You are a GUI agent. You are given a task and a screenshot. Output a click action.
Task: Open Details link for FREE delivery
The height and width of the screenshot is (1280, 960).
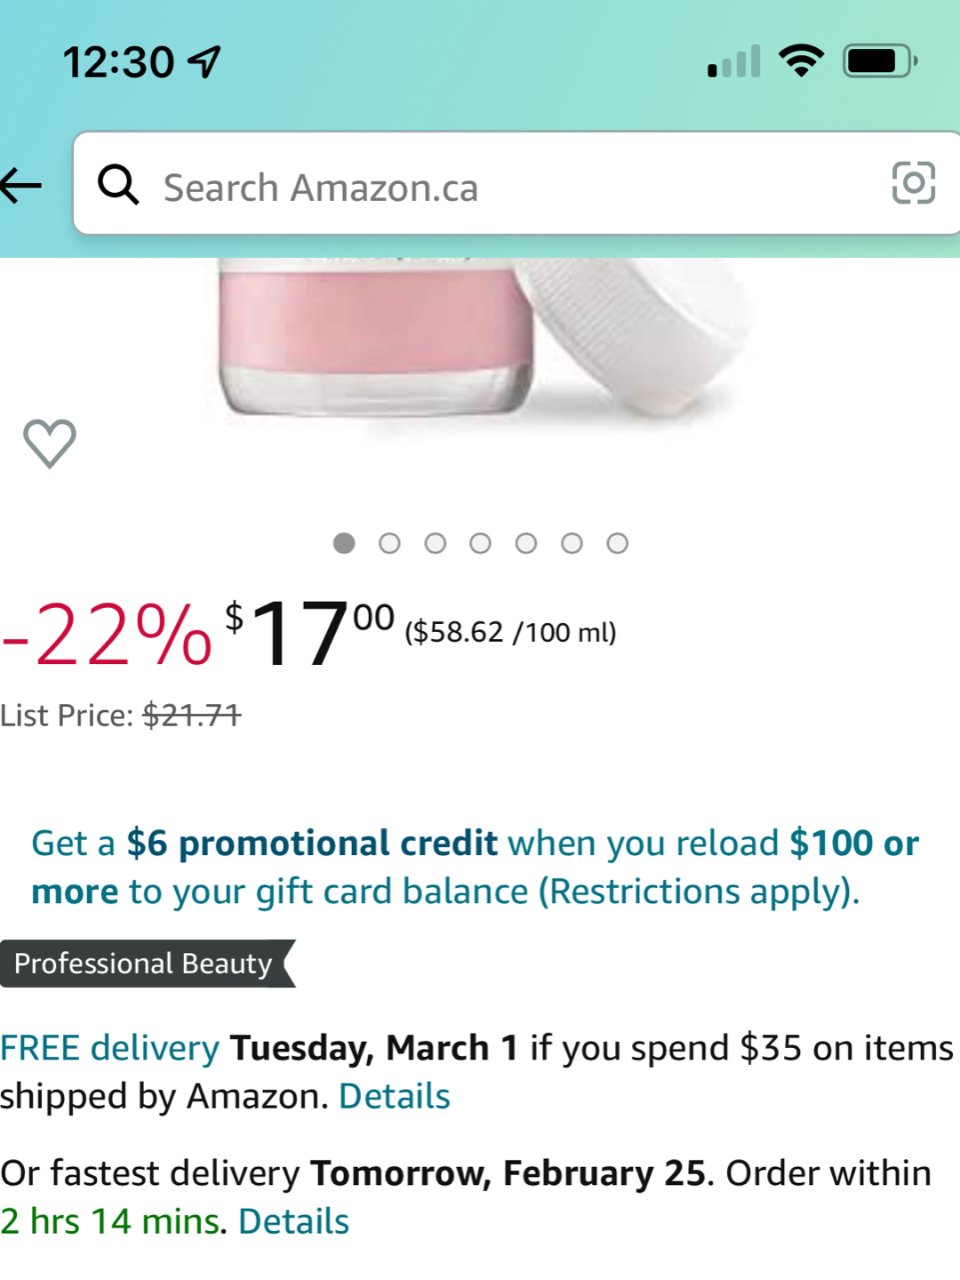click(x=394, y=1097)
